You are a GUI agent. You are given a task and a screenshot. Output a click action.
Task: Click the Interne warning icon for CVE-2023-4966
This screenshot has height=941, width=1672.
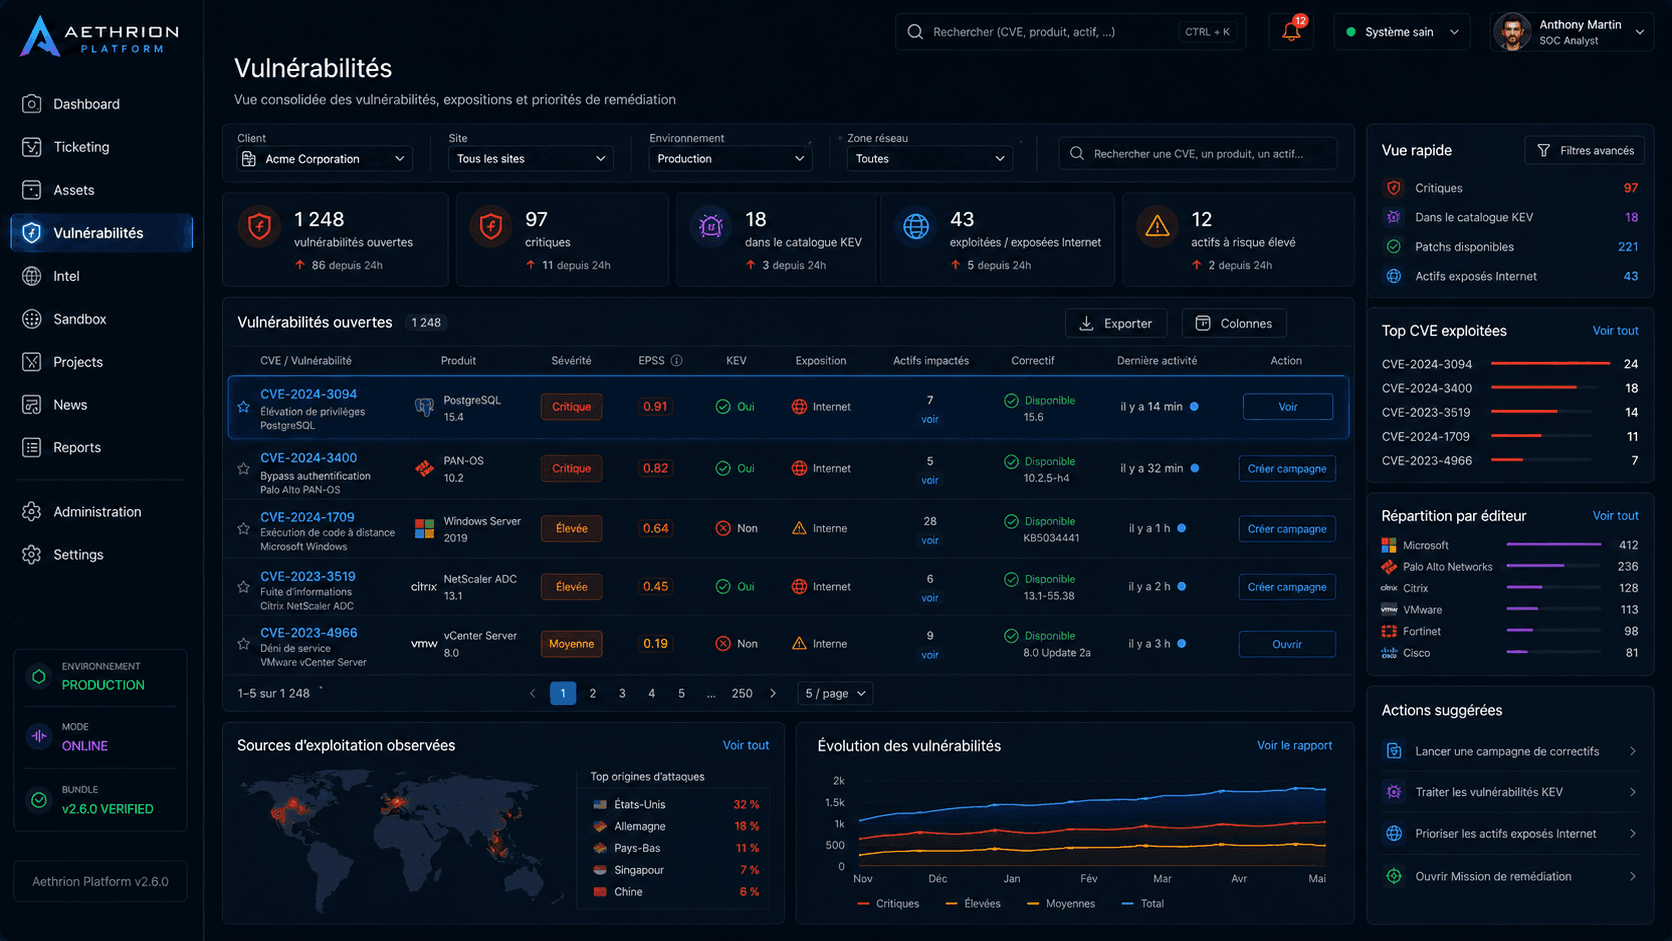pyautogui.click(x=799, y=644)
